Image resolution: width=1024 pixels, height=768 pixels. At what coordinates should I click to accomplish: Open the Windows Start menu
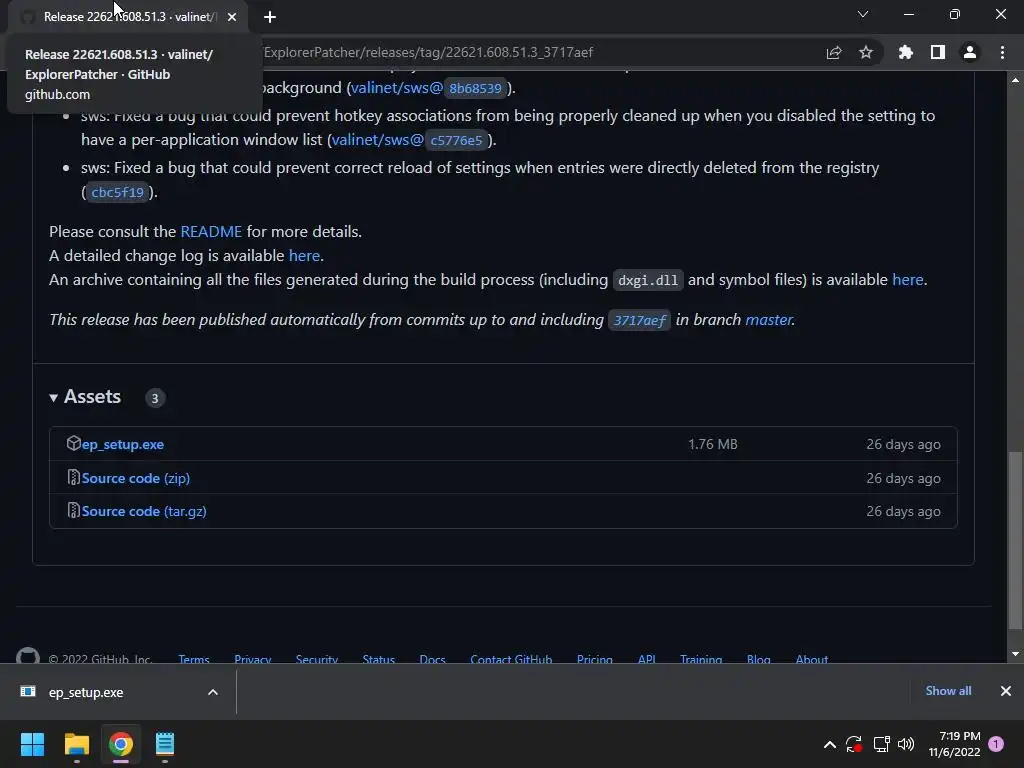pos(32,744)
